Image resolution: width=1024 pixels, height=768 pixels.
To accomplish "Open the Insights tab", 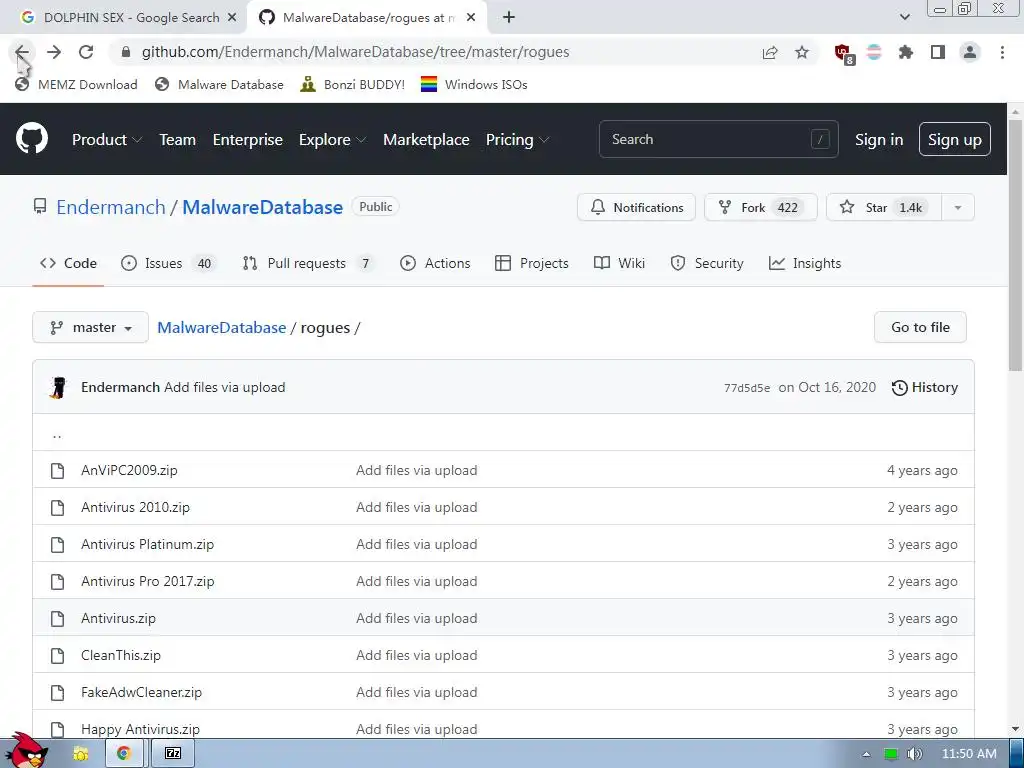I will 805,263.
